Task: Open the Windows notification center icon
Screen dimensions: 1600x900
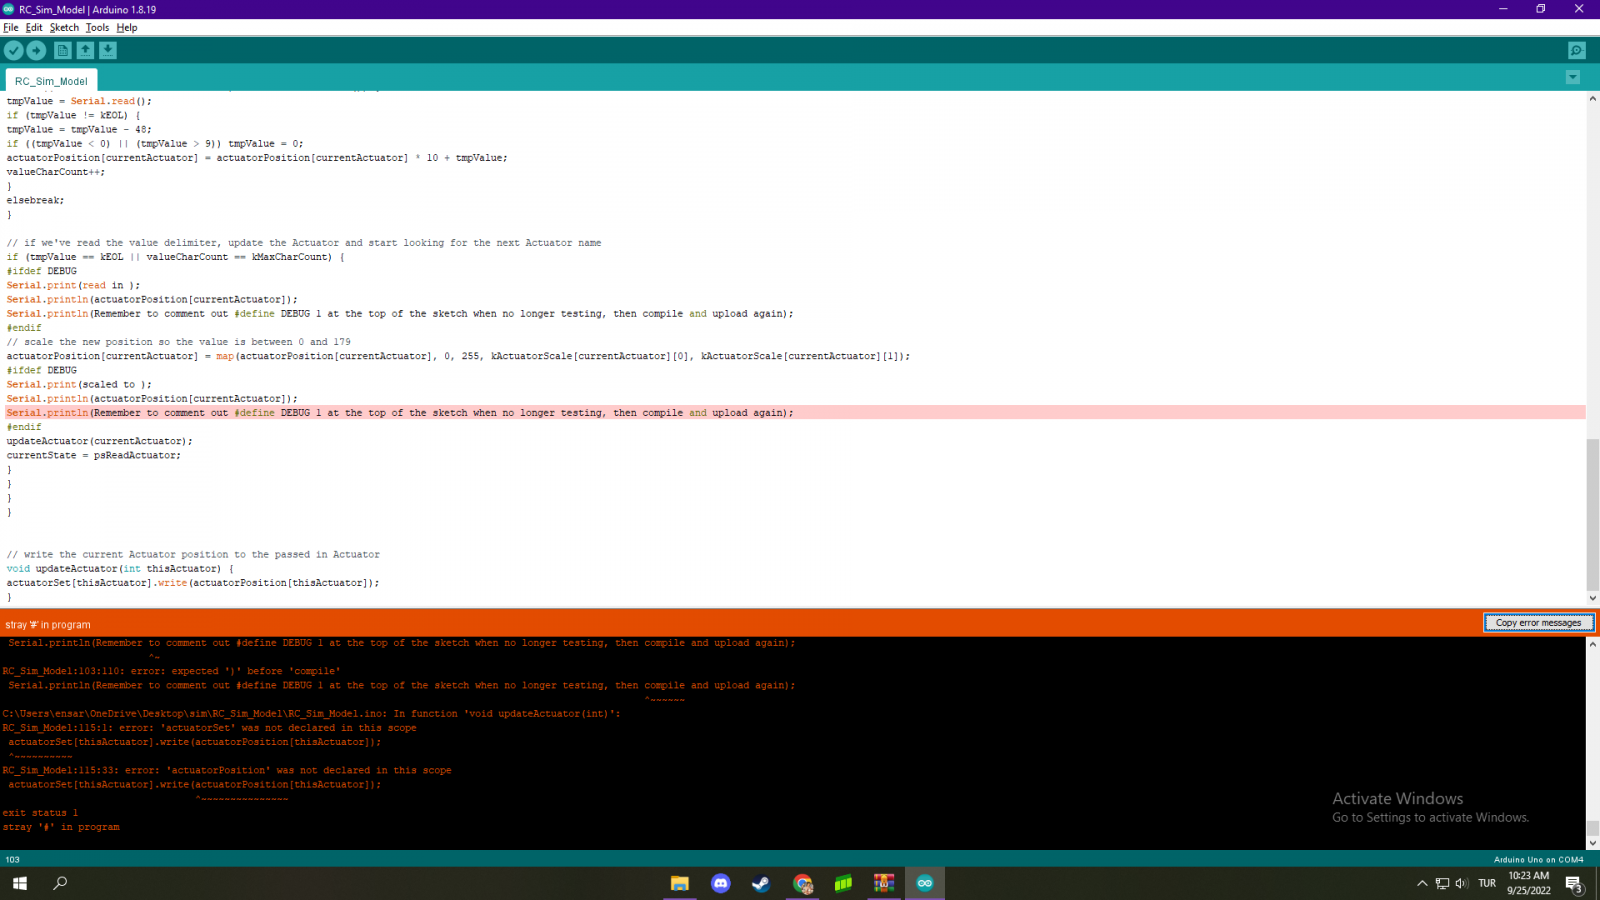Action: pos(1574,884)
